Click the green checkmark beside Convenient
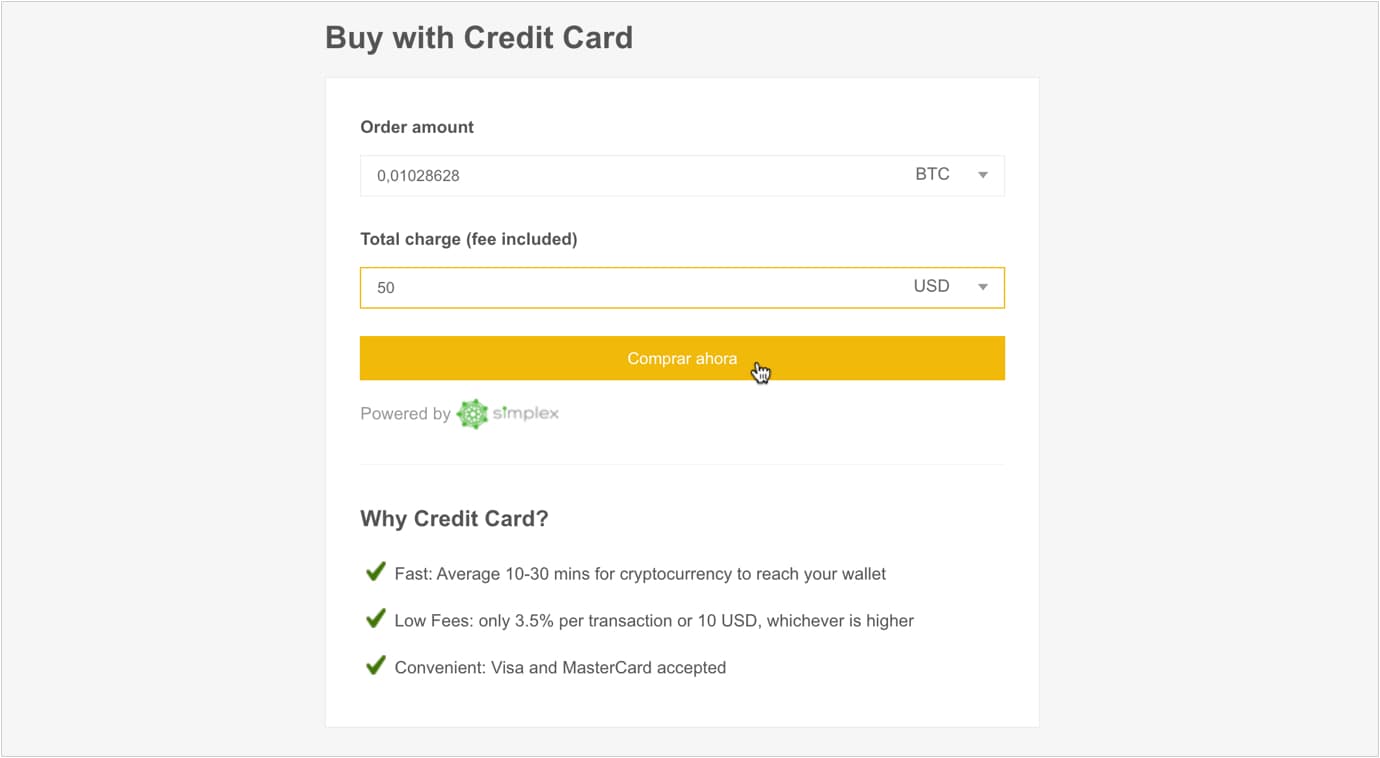Screen dimensions: 1380x758 375,665
